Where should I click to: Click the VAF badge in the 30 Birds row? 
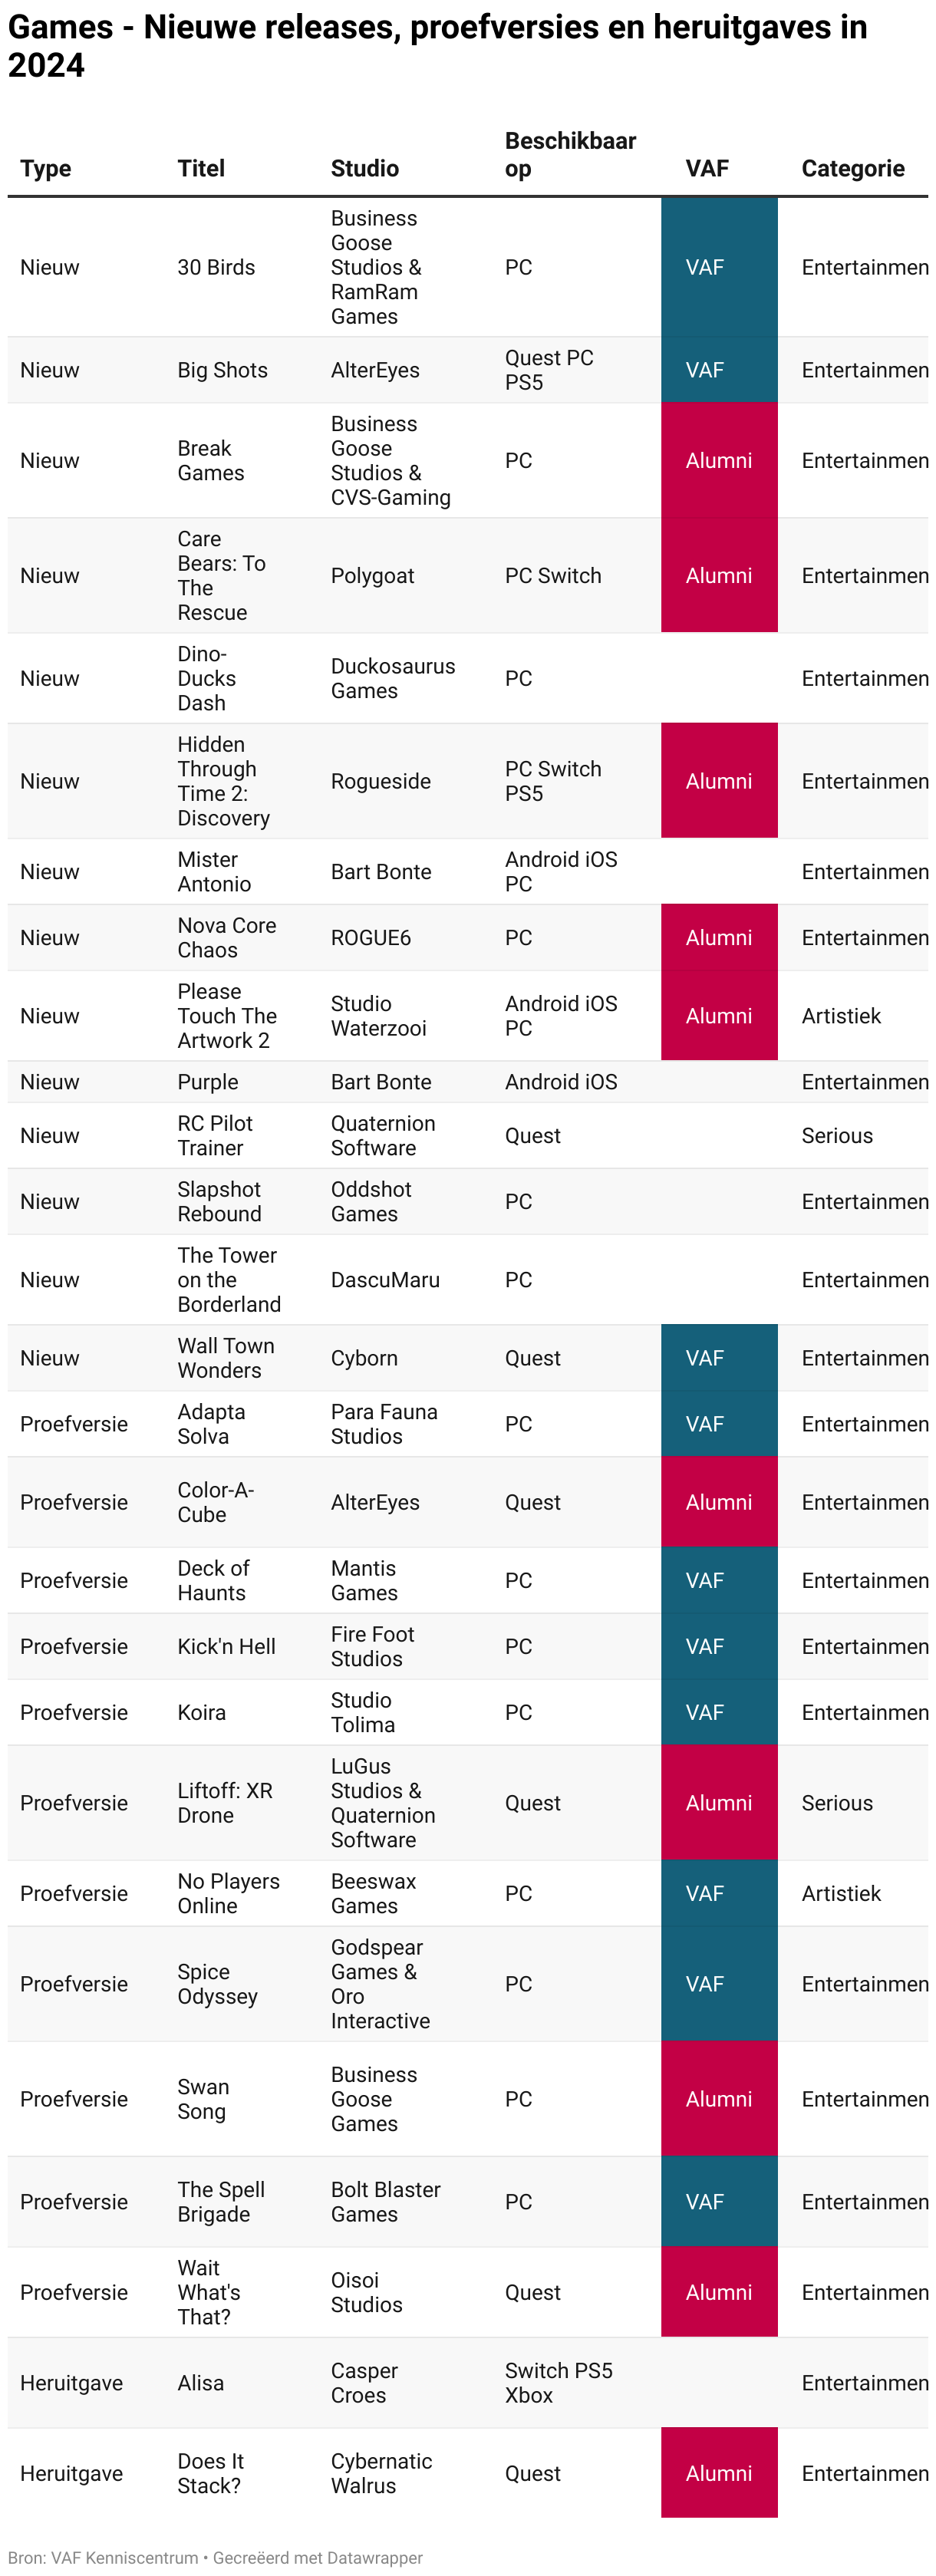coord(705,267)
